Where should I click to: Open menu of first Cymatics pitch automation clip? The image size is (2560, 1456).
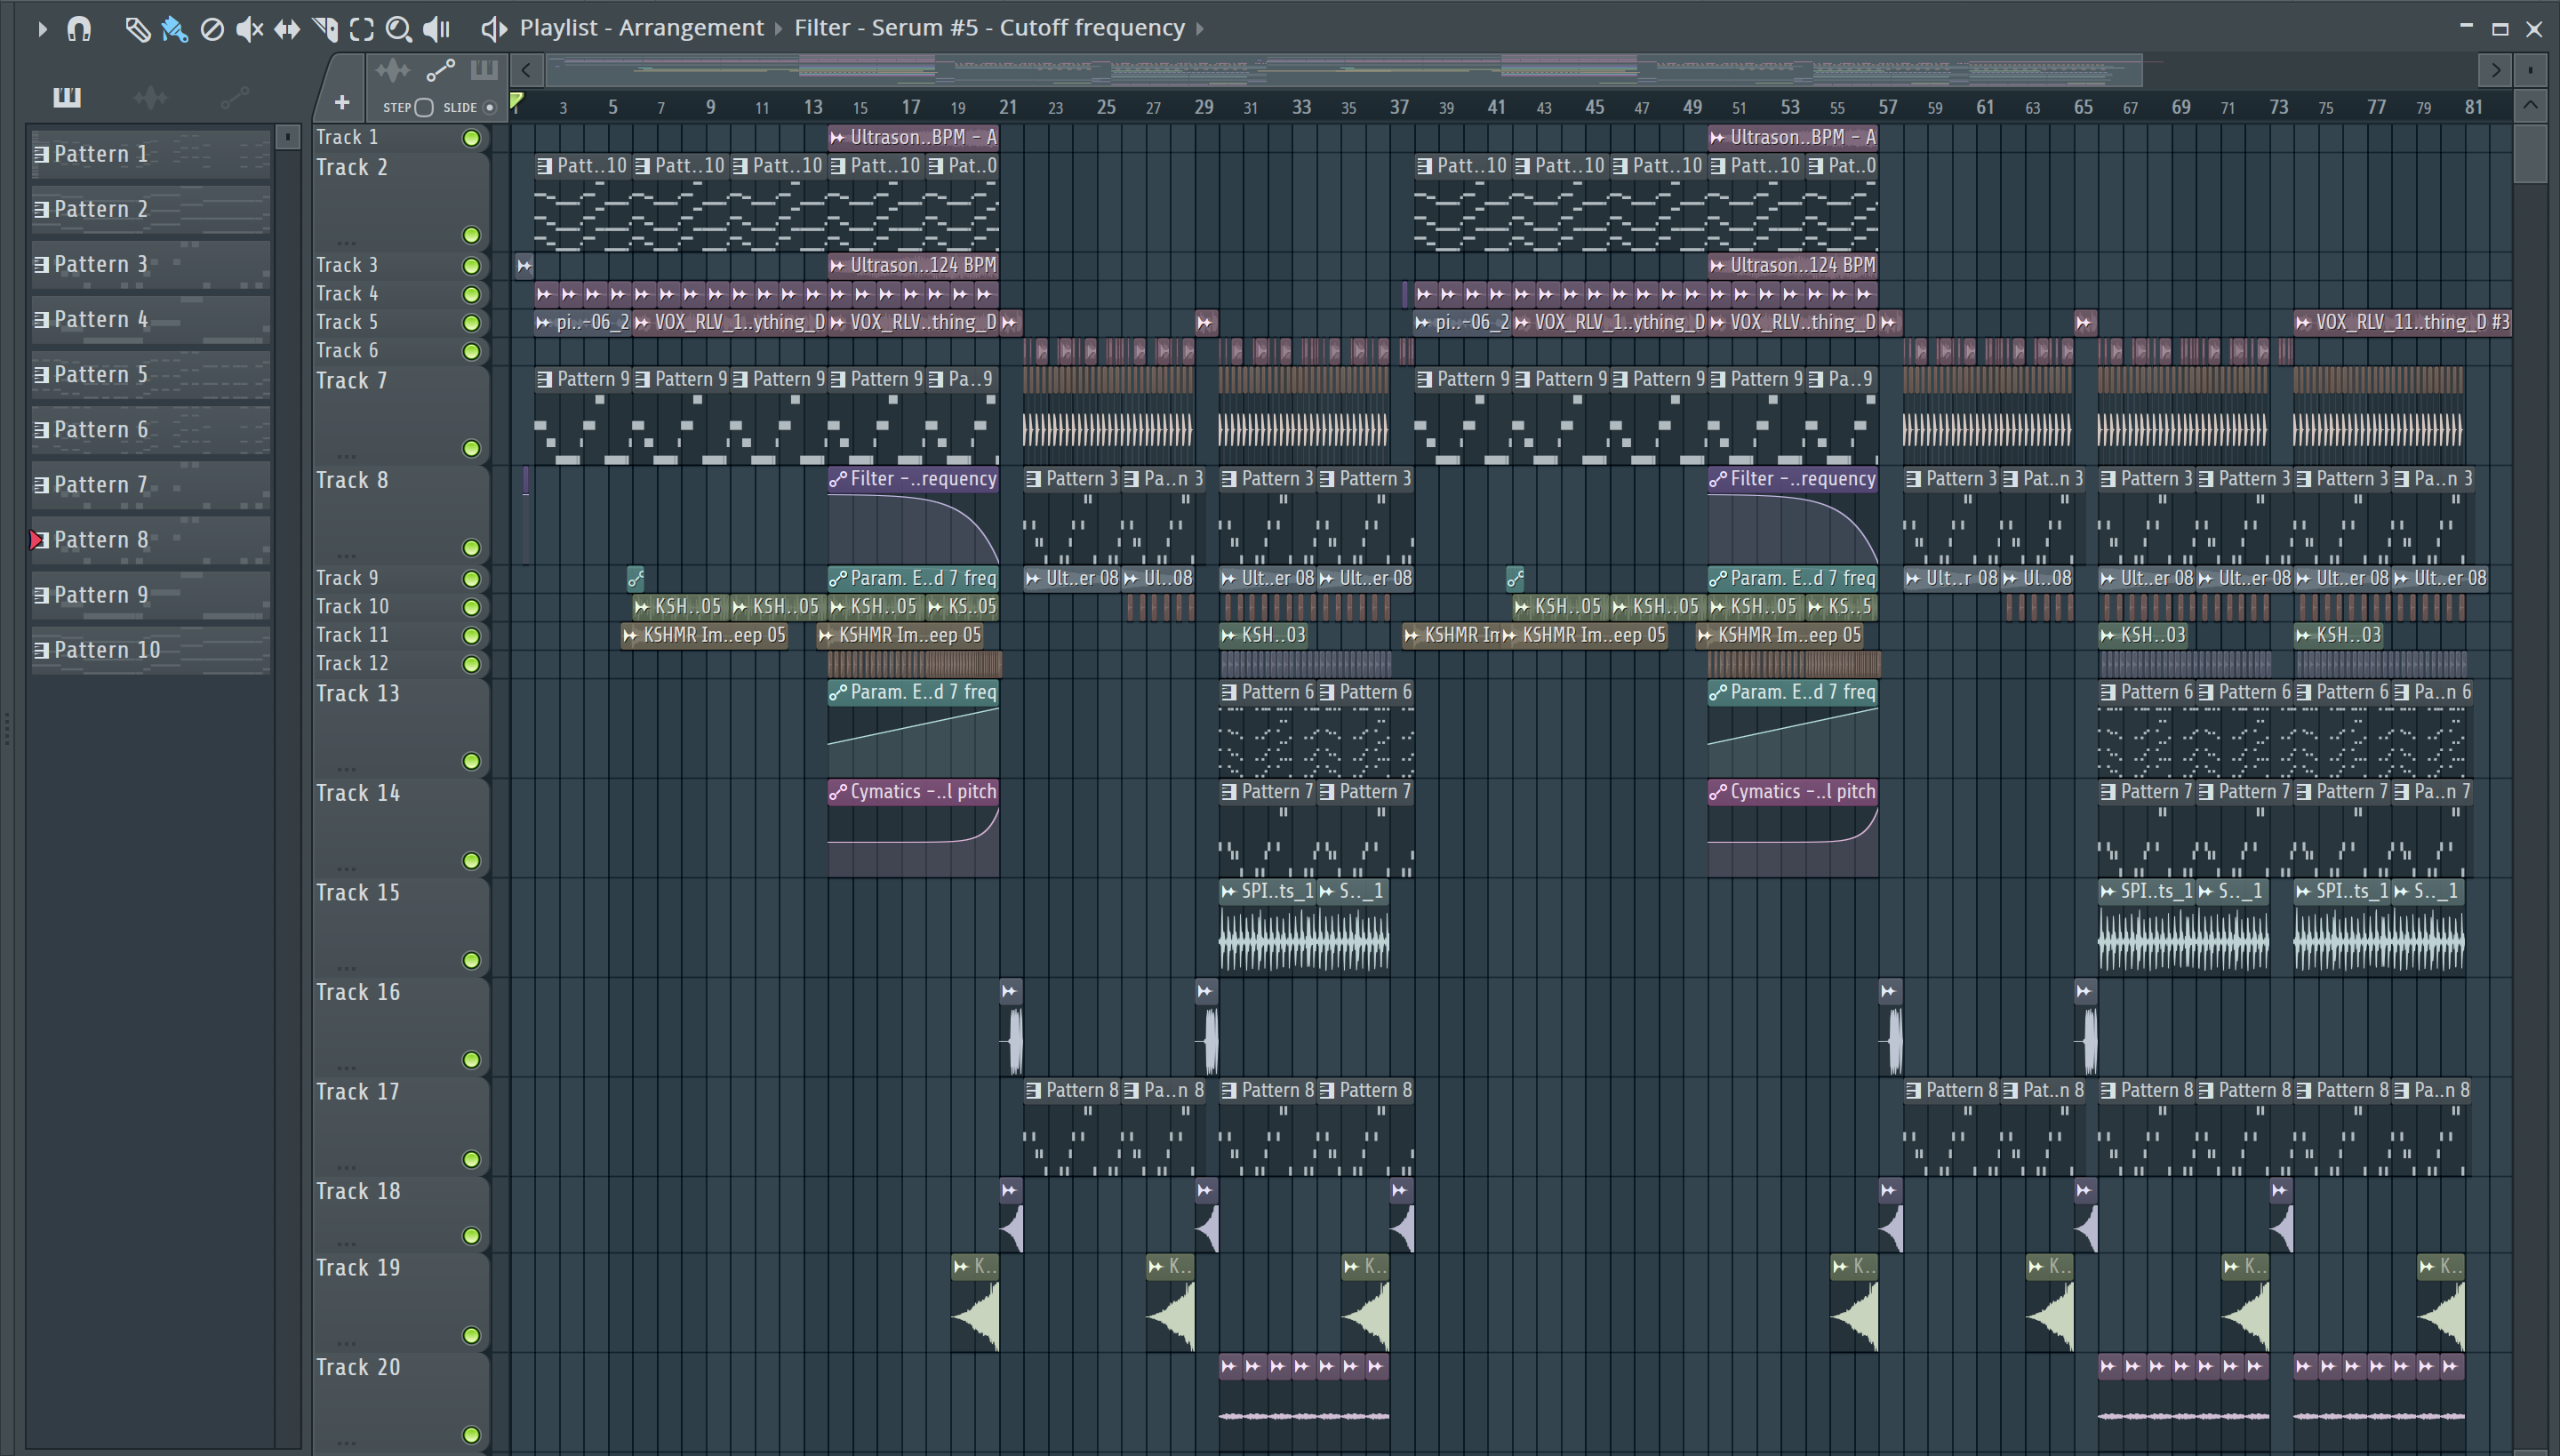(838, 793)
